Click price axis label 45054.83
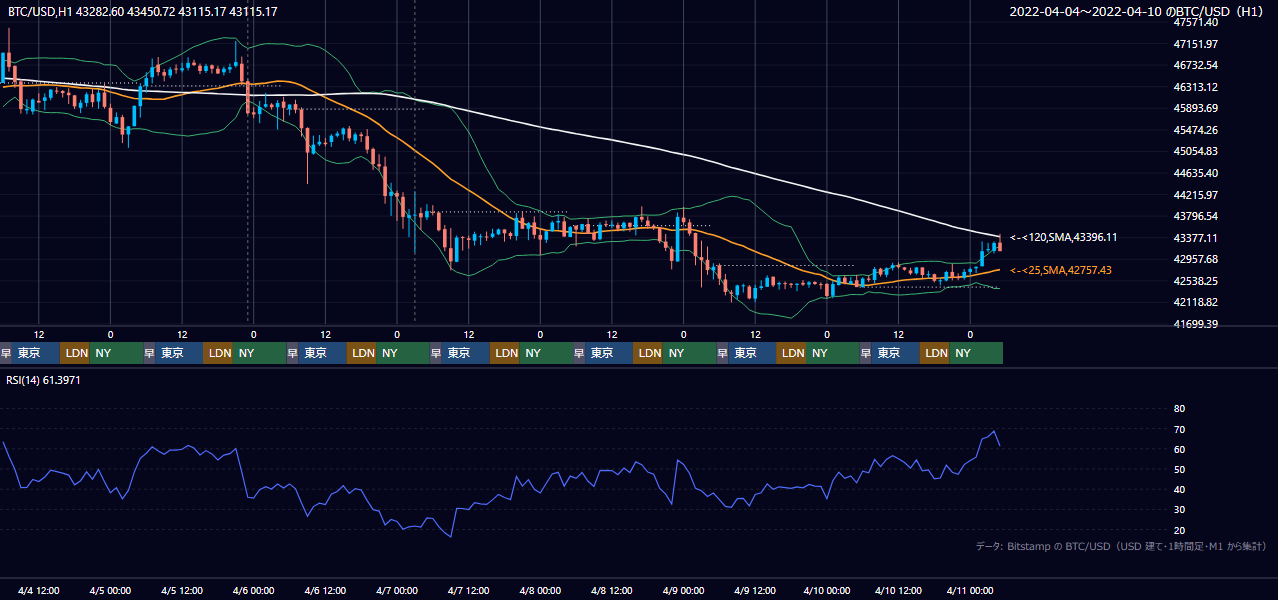The width and height of the screenshot is (1278, 600). pos(1196,151)
